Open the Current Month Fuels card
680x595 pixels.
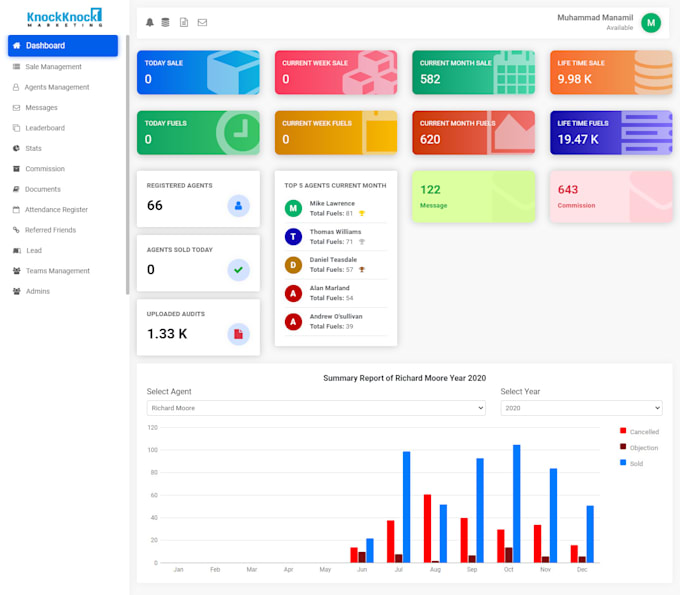tap(473, 133)
